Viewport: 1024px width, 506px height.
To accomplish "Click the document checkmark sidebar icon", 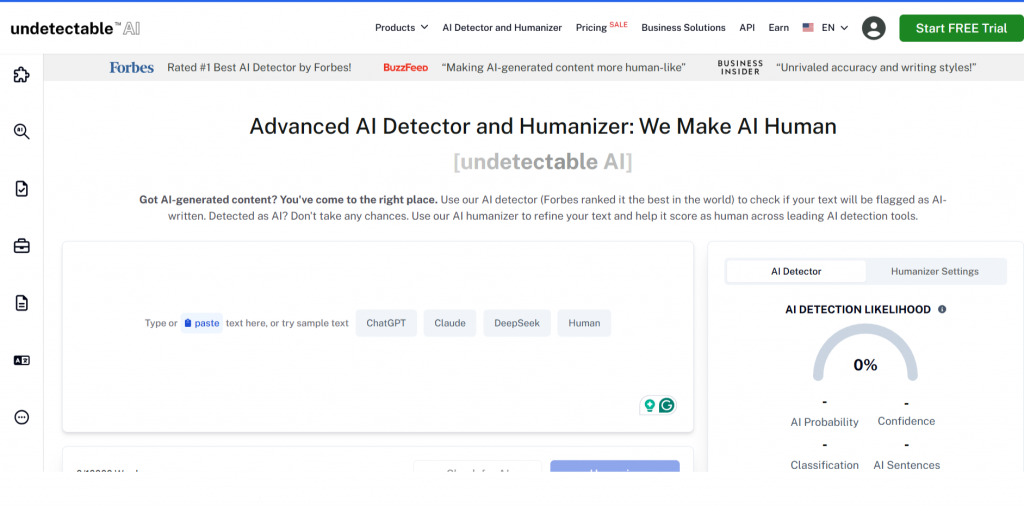I will (21, 189).
